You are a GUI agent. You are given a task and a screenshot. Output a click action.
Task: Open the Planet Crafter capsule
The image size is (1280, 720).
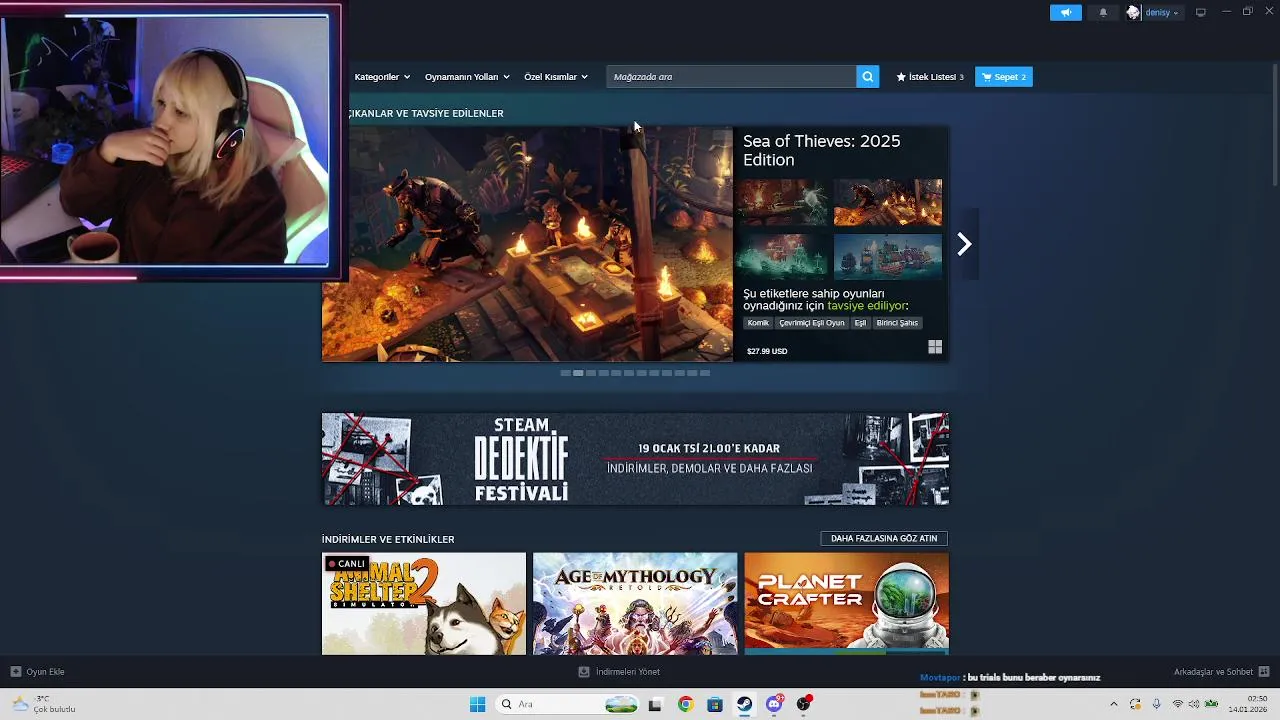pos(846,604)
